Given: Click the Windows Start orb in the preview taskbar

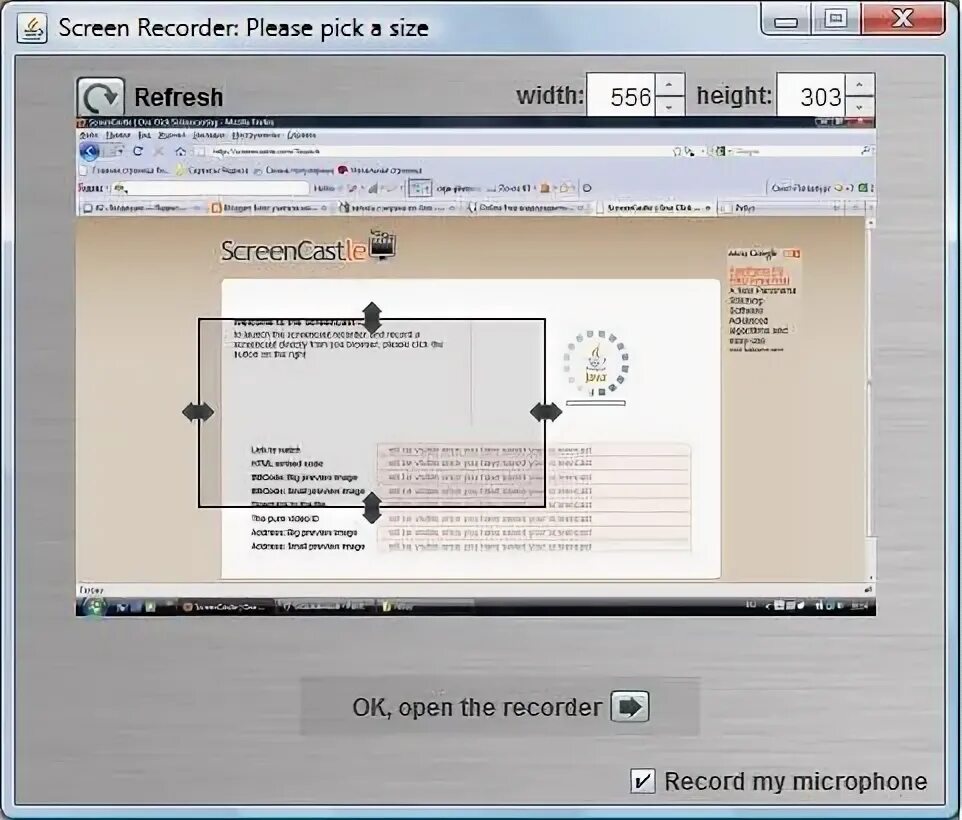Looking at the screenshot, I should [94, 607].
